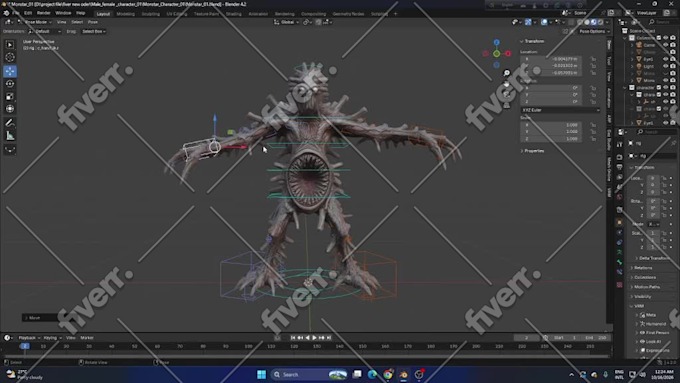
Task: Open Blender from the Windows taskbar
Action: click(x=404, y=374)
